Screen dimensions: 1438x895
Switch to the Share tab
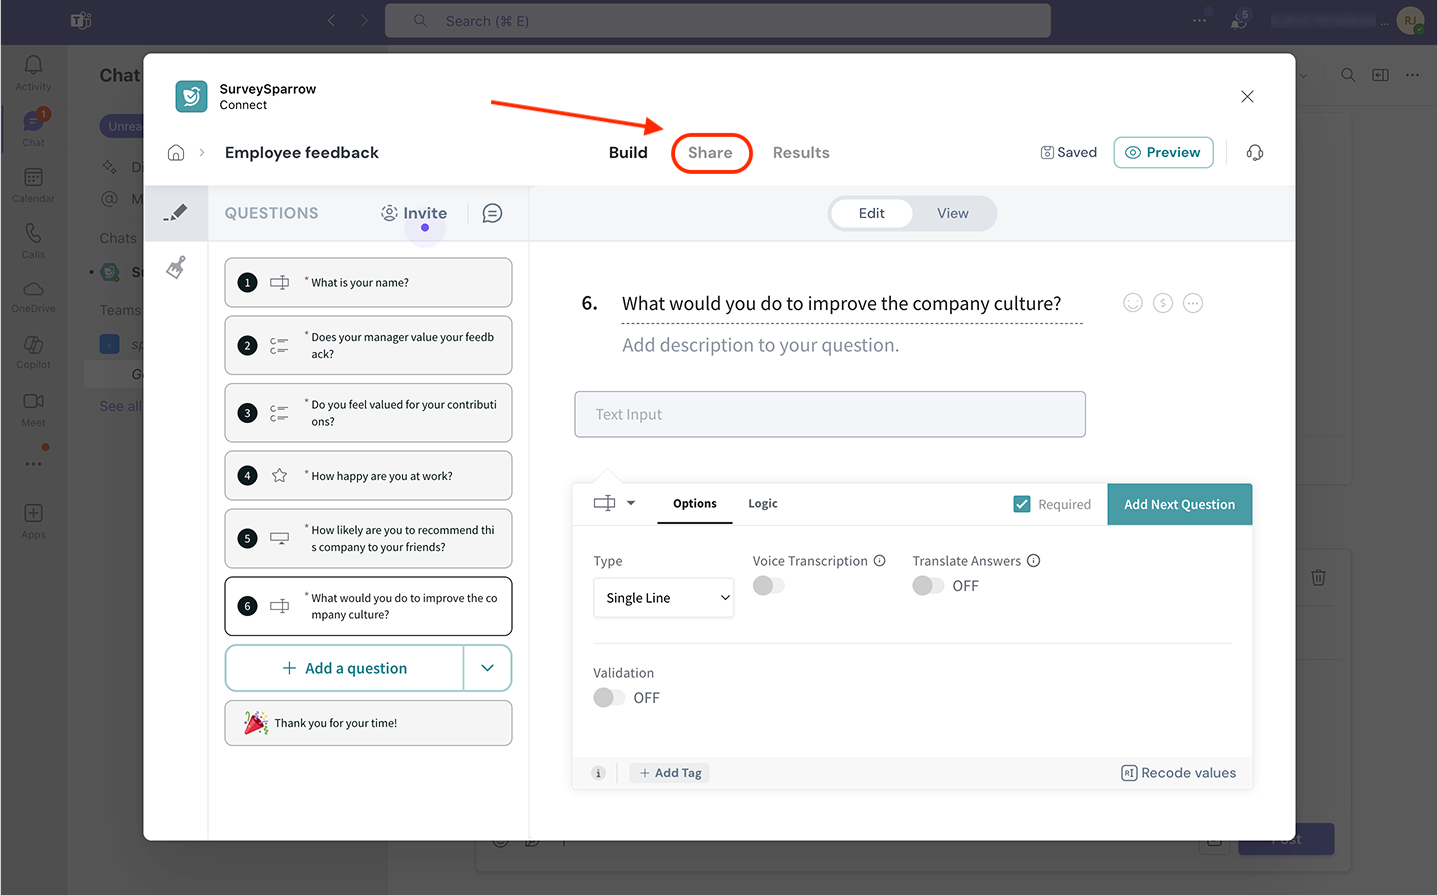(710, 153)
